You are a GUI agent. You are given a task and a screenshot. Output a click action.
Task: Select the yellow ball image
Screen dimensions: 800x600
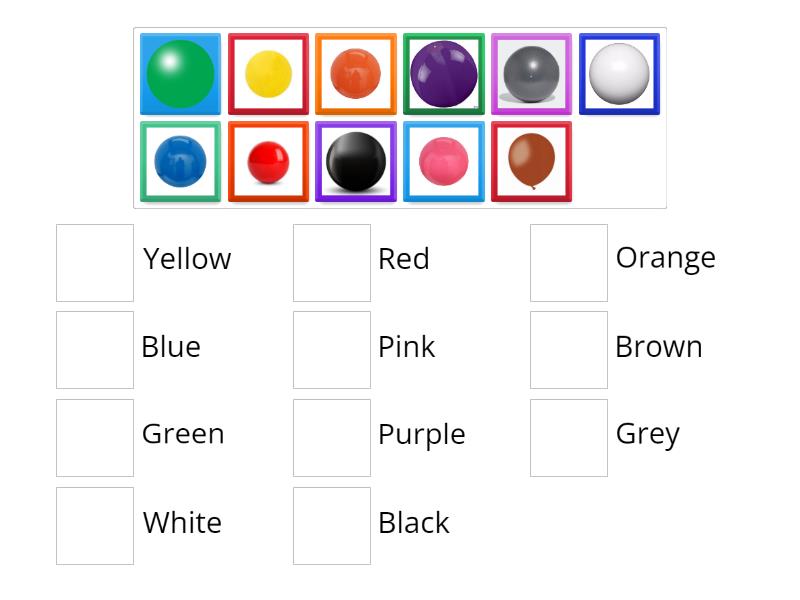click(x=268, y=74)
